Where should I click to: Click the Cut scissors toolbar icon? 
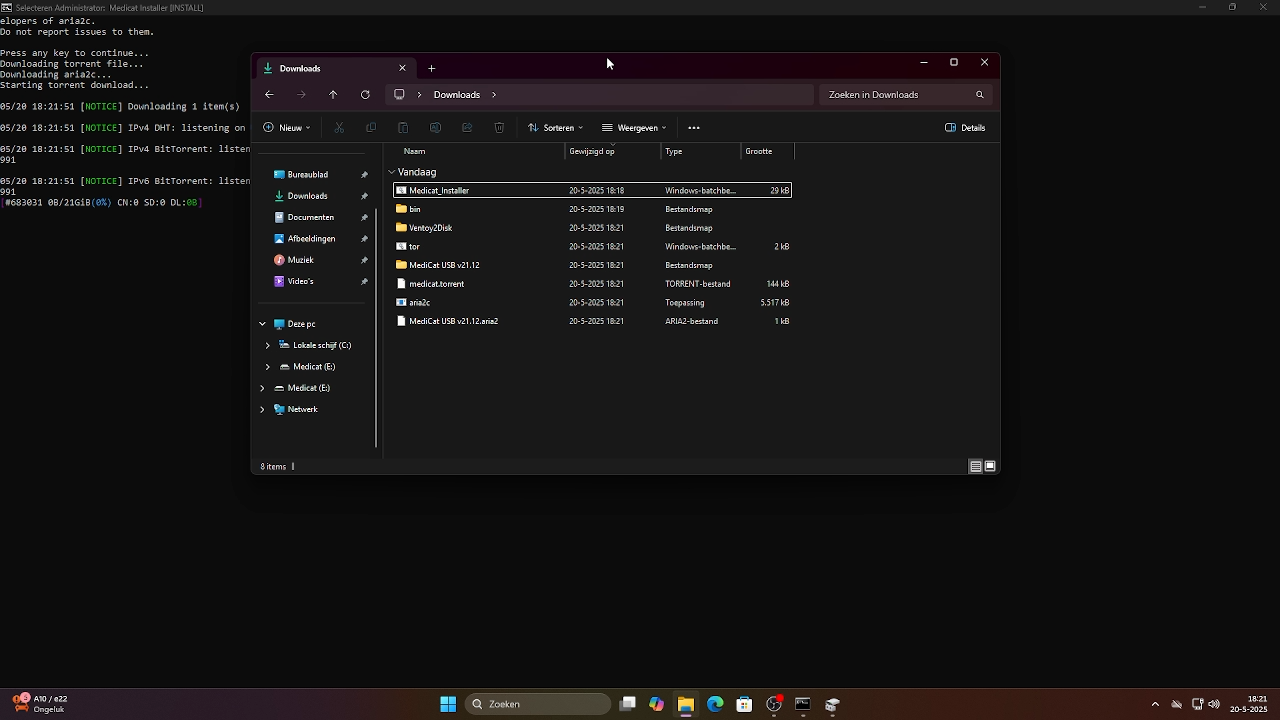point(339,128)
